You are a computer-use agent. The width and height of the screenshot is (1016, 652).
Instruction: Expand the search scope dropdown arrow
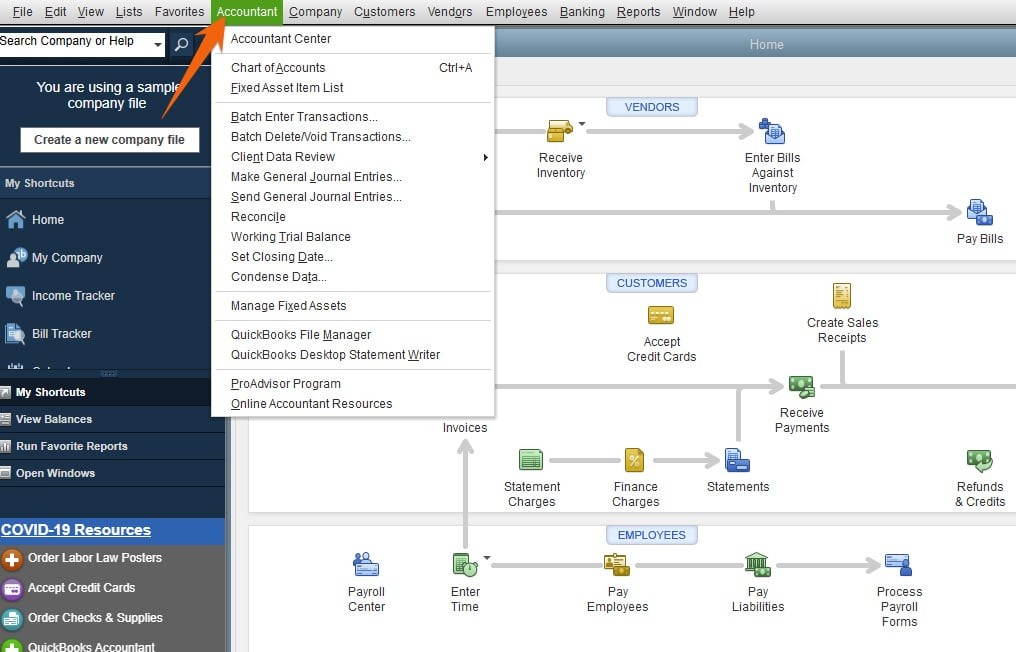click(158, 45)
